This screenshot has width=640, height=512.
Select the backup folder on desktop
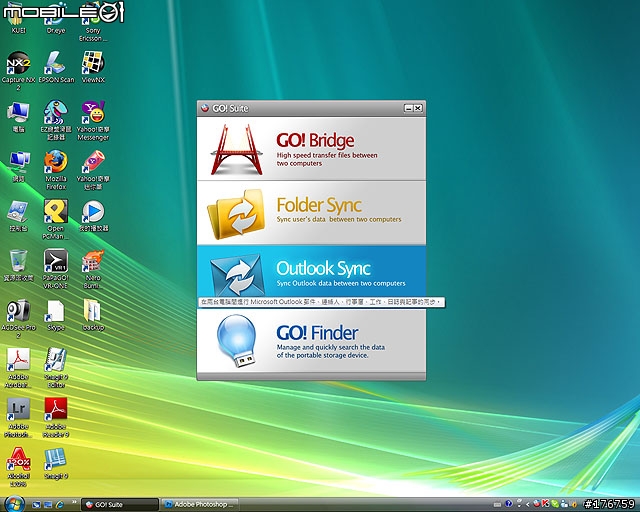coord(93,315)
